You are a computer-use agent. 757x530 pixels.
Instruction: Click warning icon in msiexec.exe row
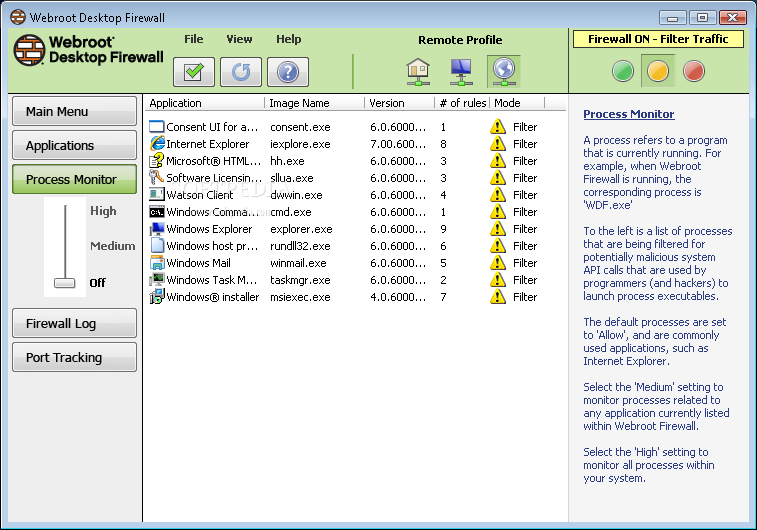pyautogui.click(x=498, y=296)
